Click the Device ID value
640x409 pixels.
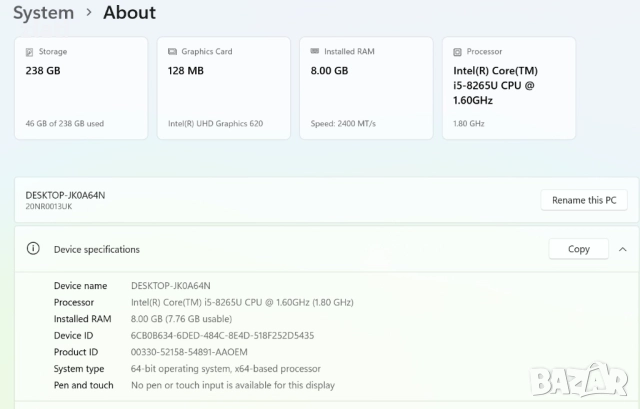[x=222, y=335]
